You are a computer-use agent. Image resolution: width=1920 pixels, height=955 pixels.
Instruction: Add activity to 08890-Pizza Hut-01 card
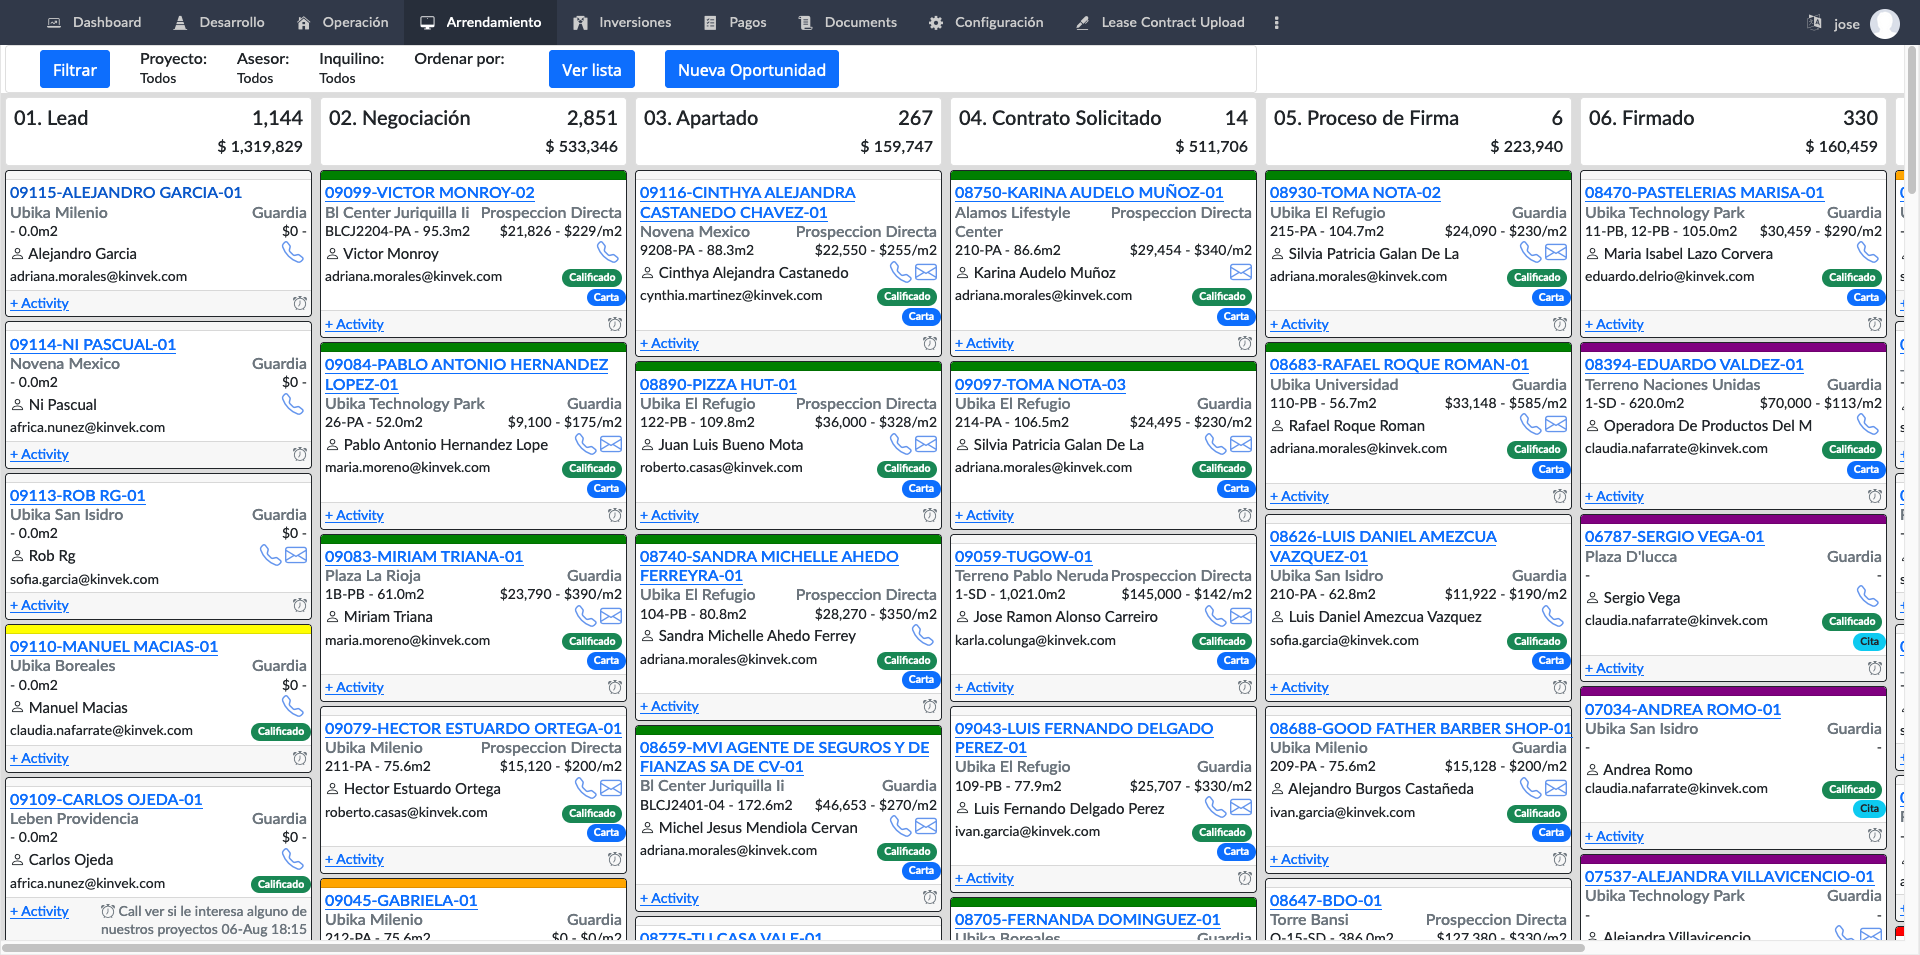669,515
